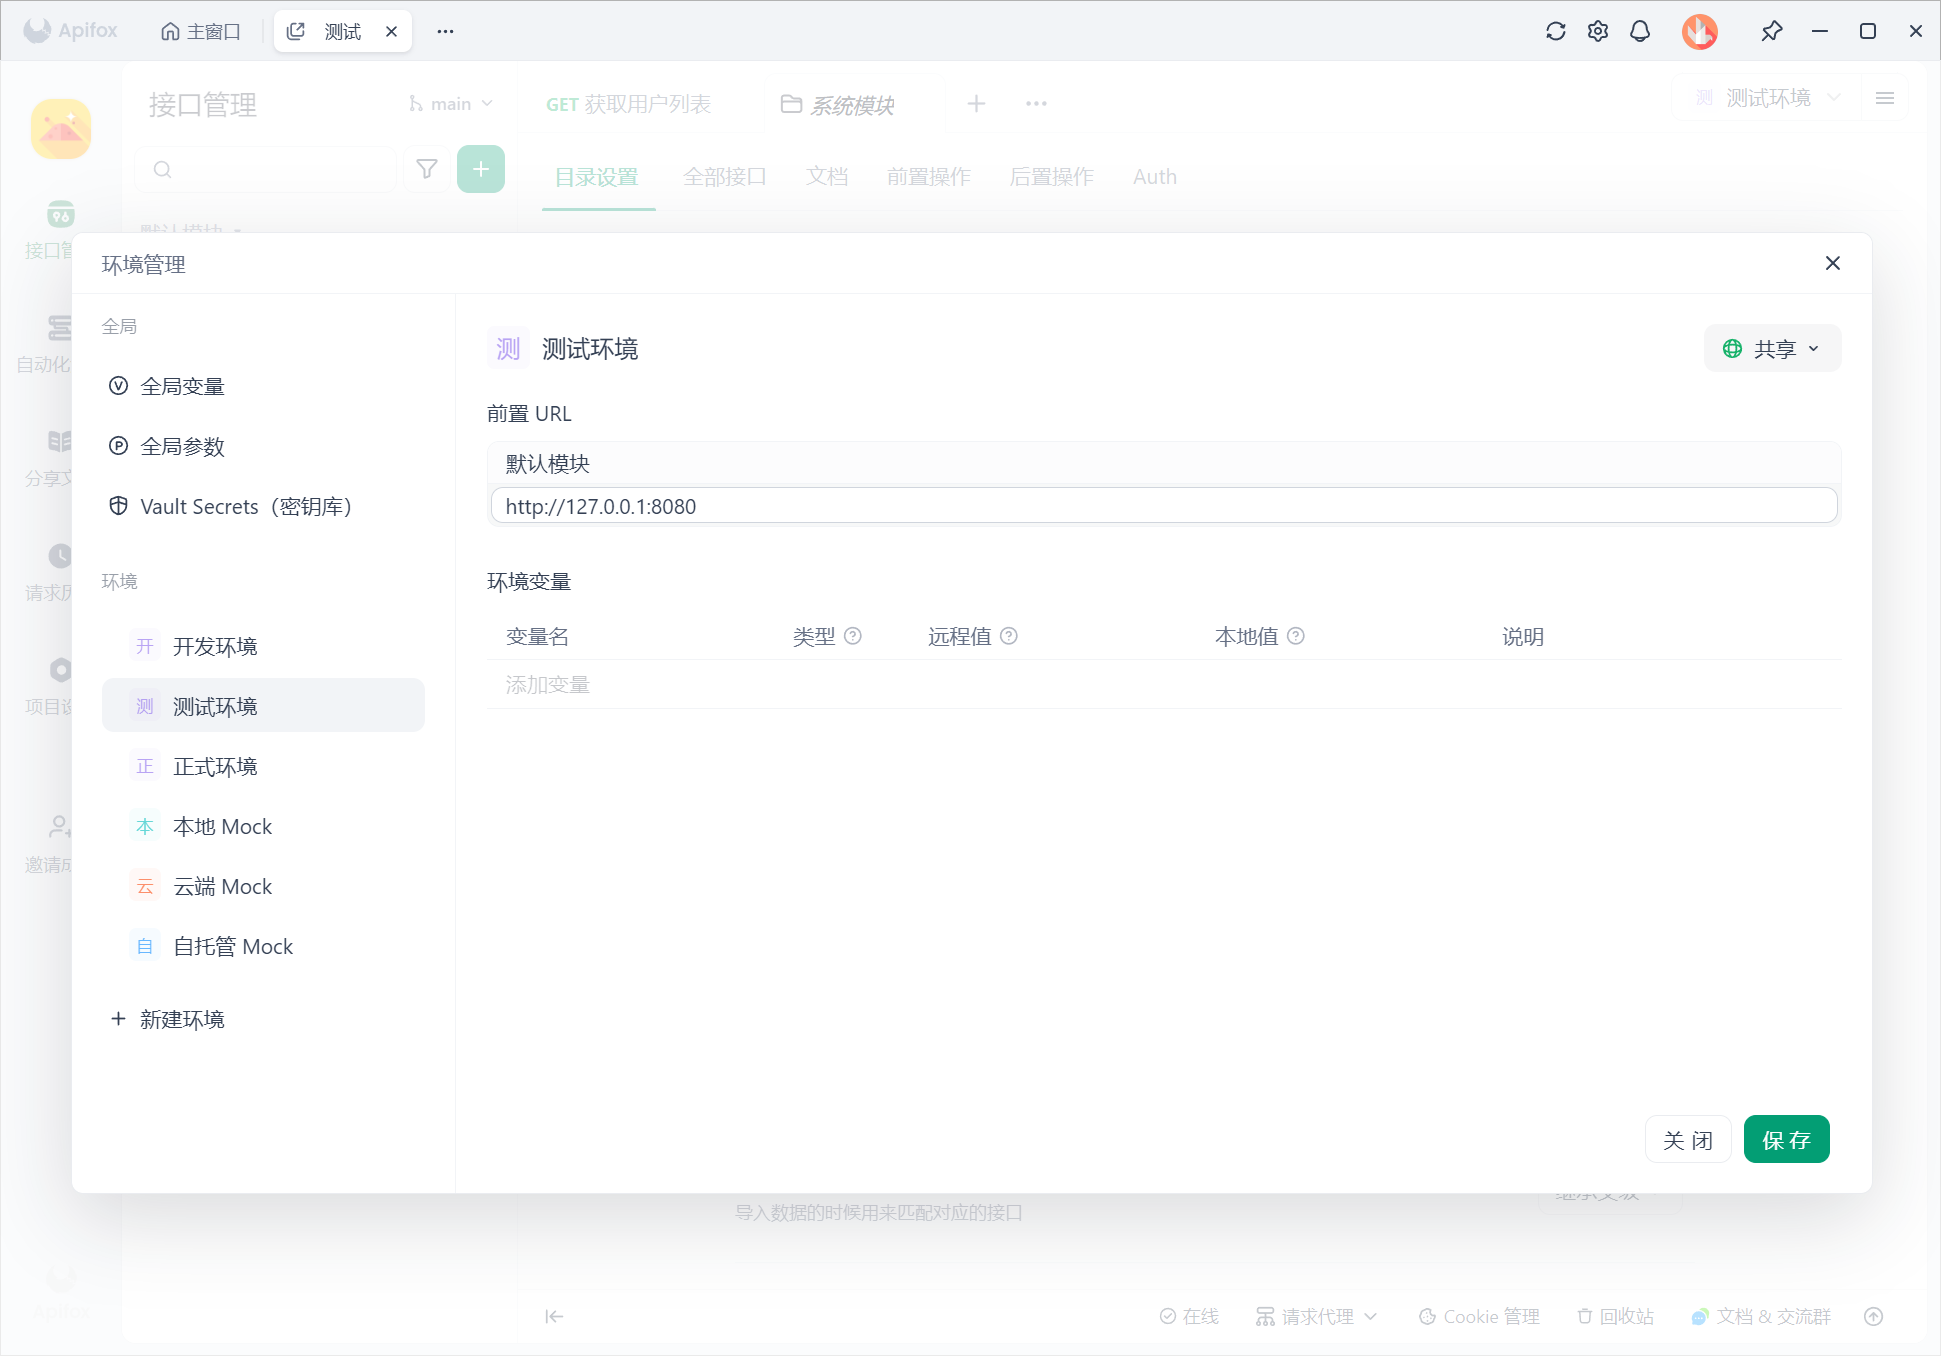The height and width of the screenshot is (1356, 1941).
Task: Click 添加变量 placeholder row
Action: 548,685
